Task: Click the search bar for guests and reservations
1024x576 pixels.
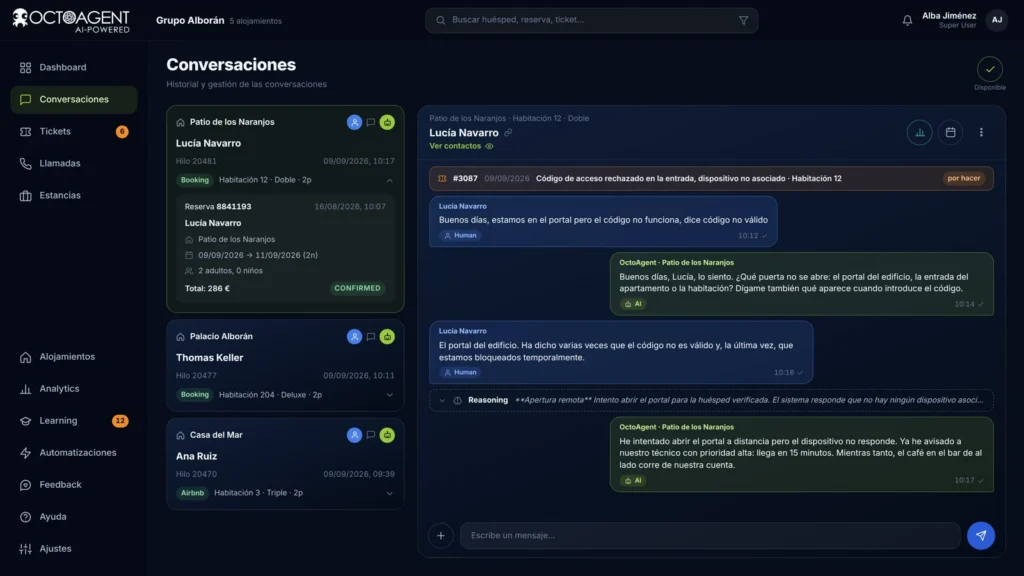Action: click(591, 20)
